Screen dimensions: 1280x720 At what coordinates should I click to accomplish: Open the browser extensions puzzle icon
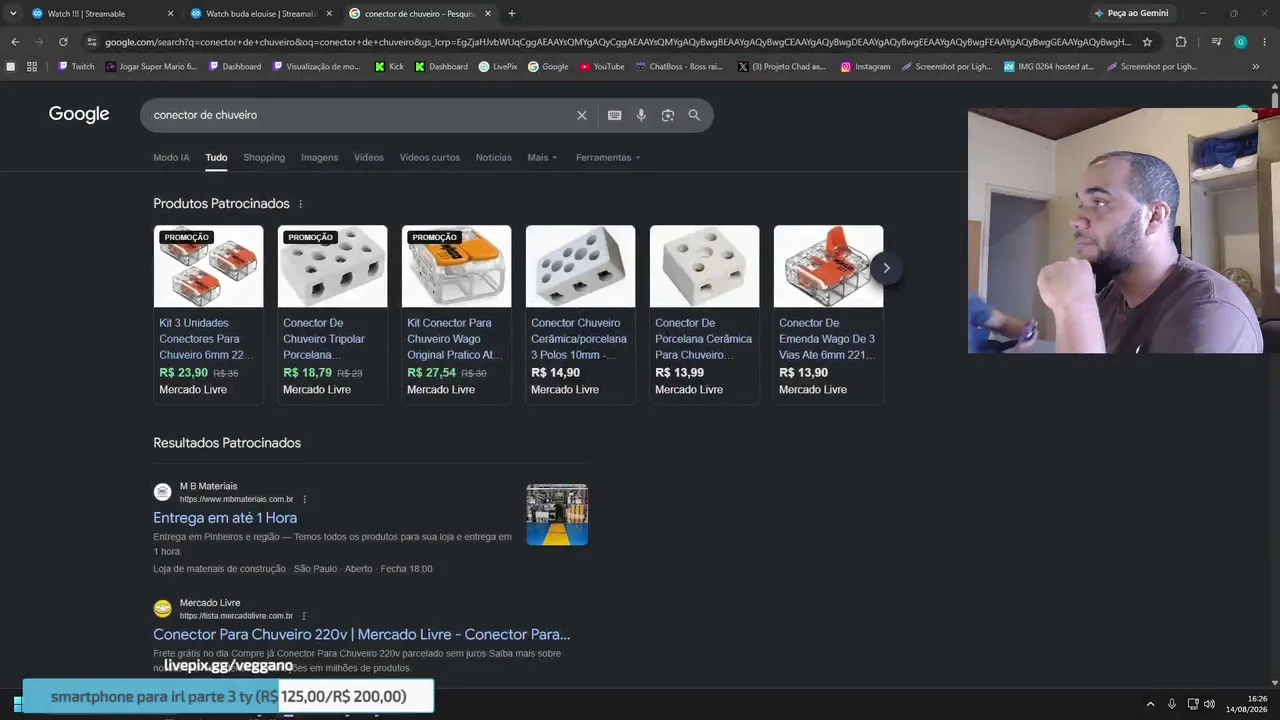pos(1181,42)
